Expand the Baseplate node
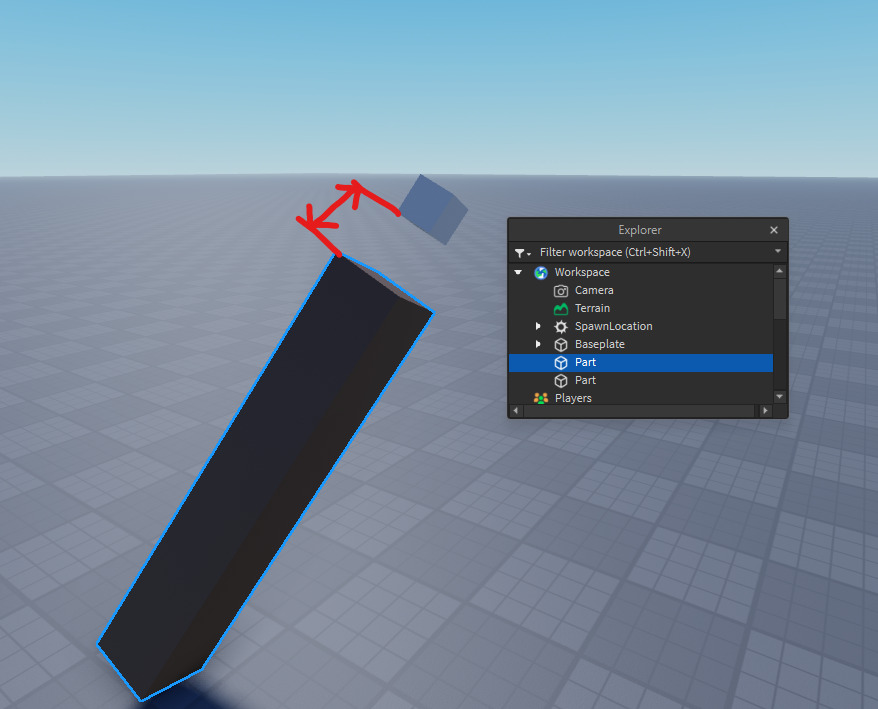This screenshot has height=709, width=878. (538, 344)
